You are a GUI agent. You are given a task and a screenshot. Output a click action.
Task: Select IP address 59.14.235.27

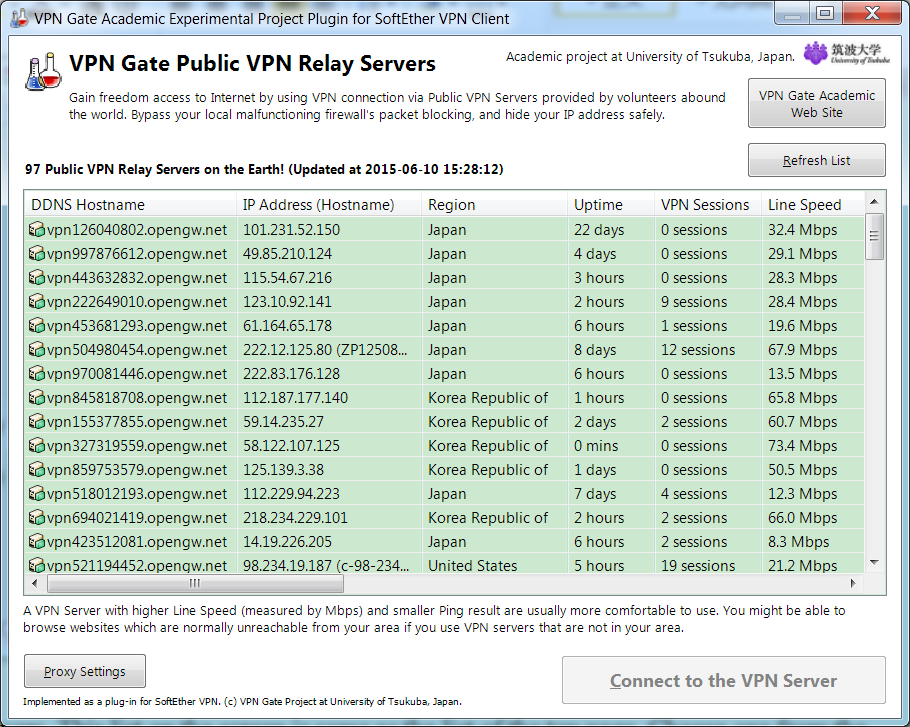point(283,422)
